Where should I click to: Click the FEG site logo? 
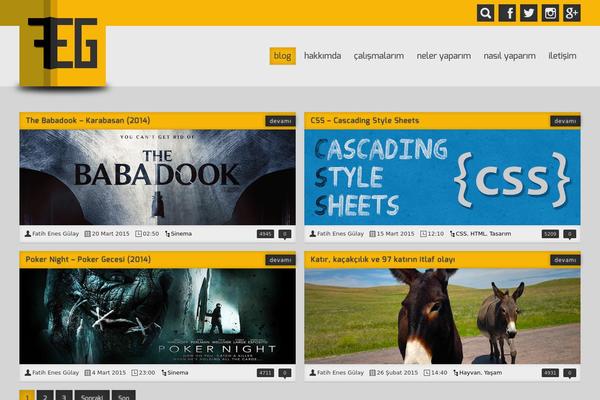coord(63,44)
